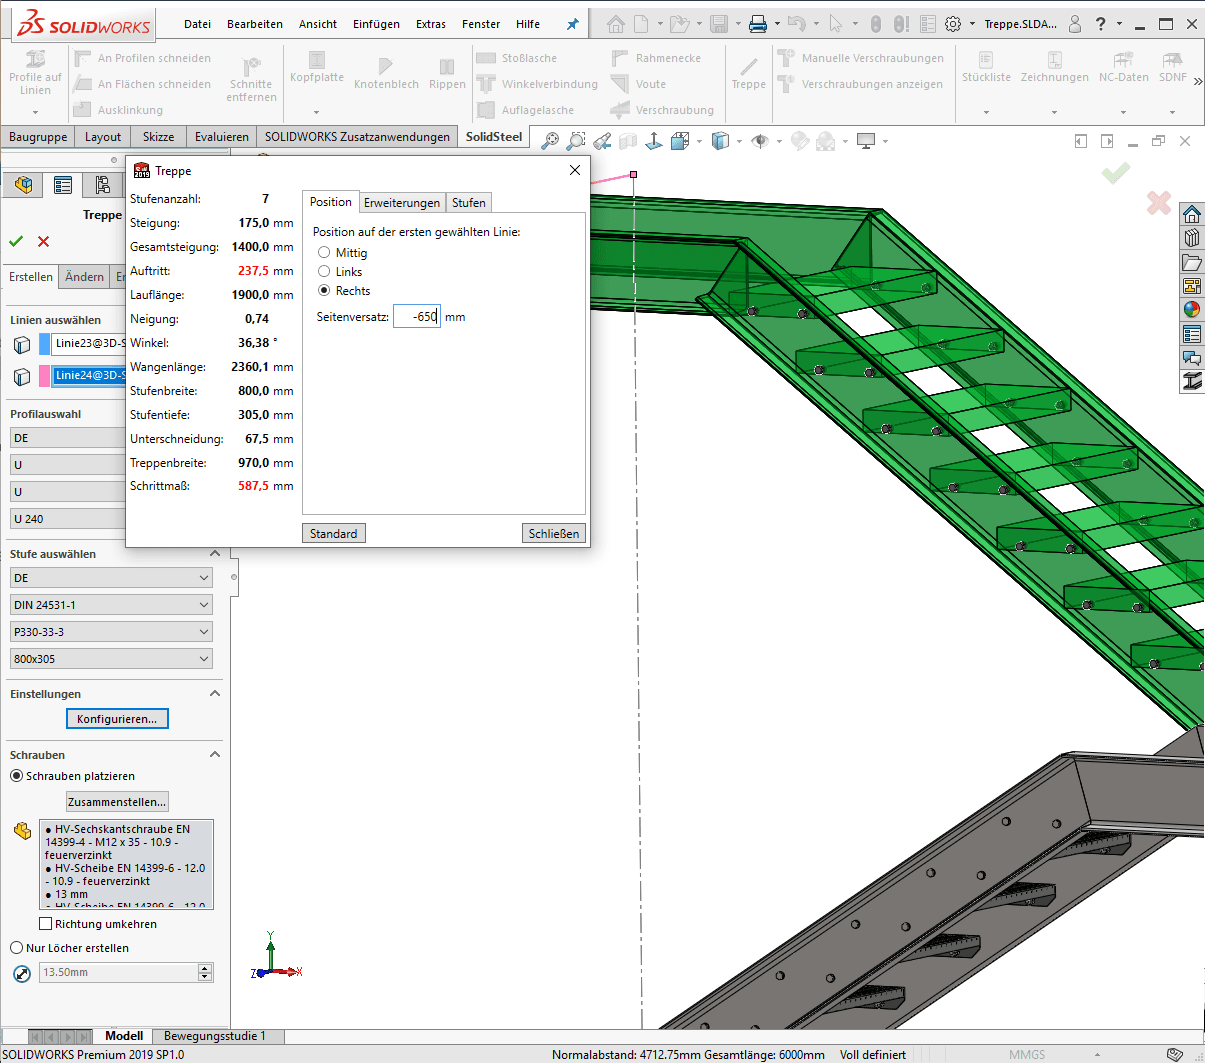Open the P330-33-3 dropdown
The image size is (1205, 1063).
click(111, 632)
